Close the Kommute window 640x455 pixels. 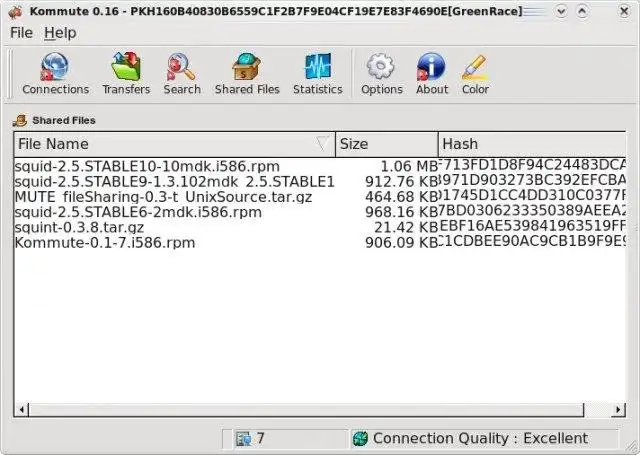pos(624,11)
